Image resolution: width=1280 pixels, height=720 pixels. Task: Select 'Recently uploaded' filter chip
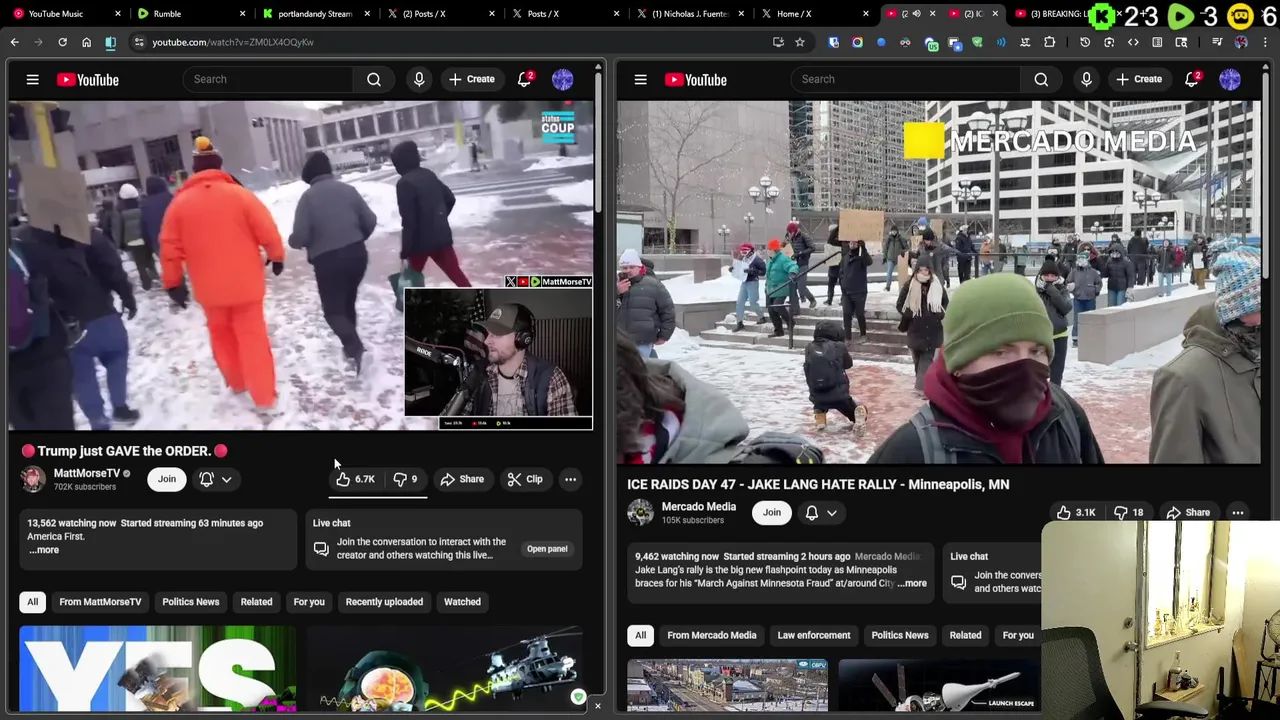384,602
